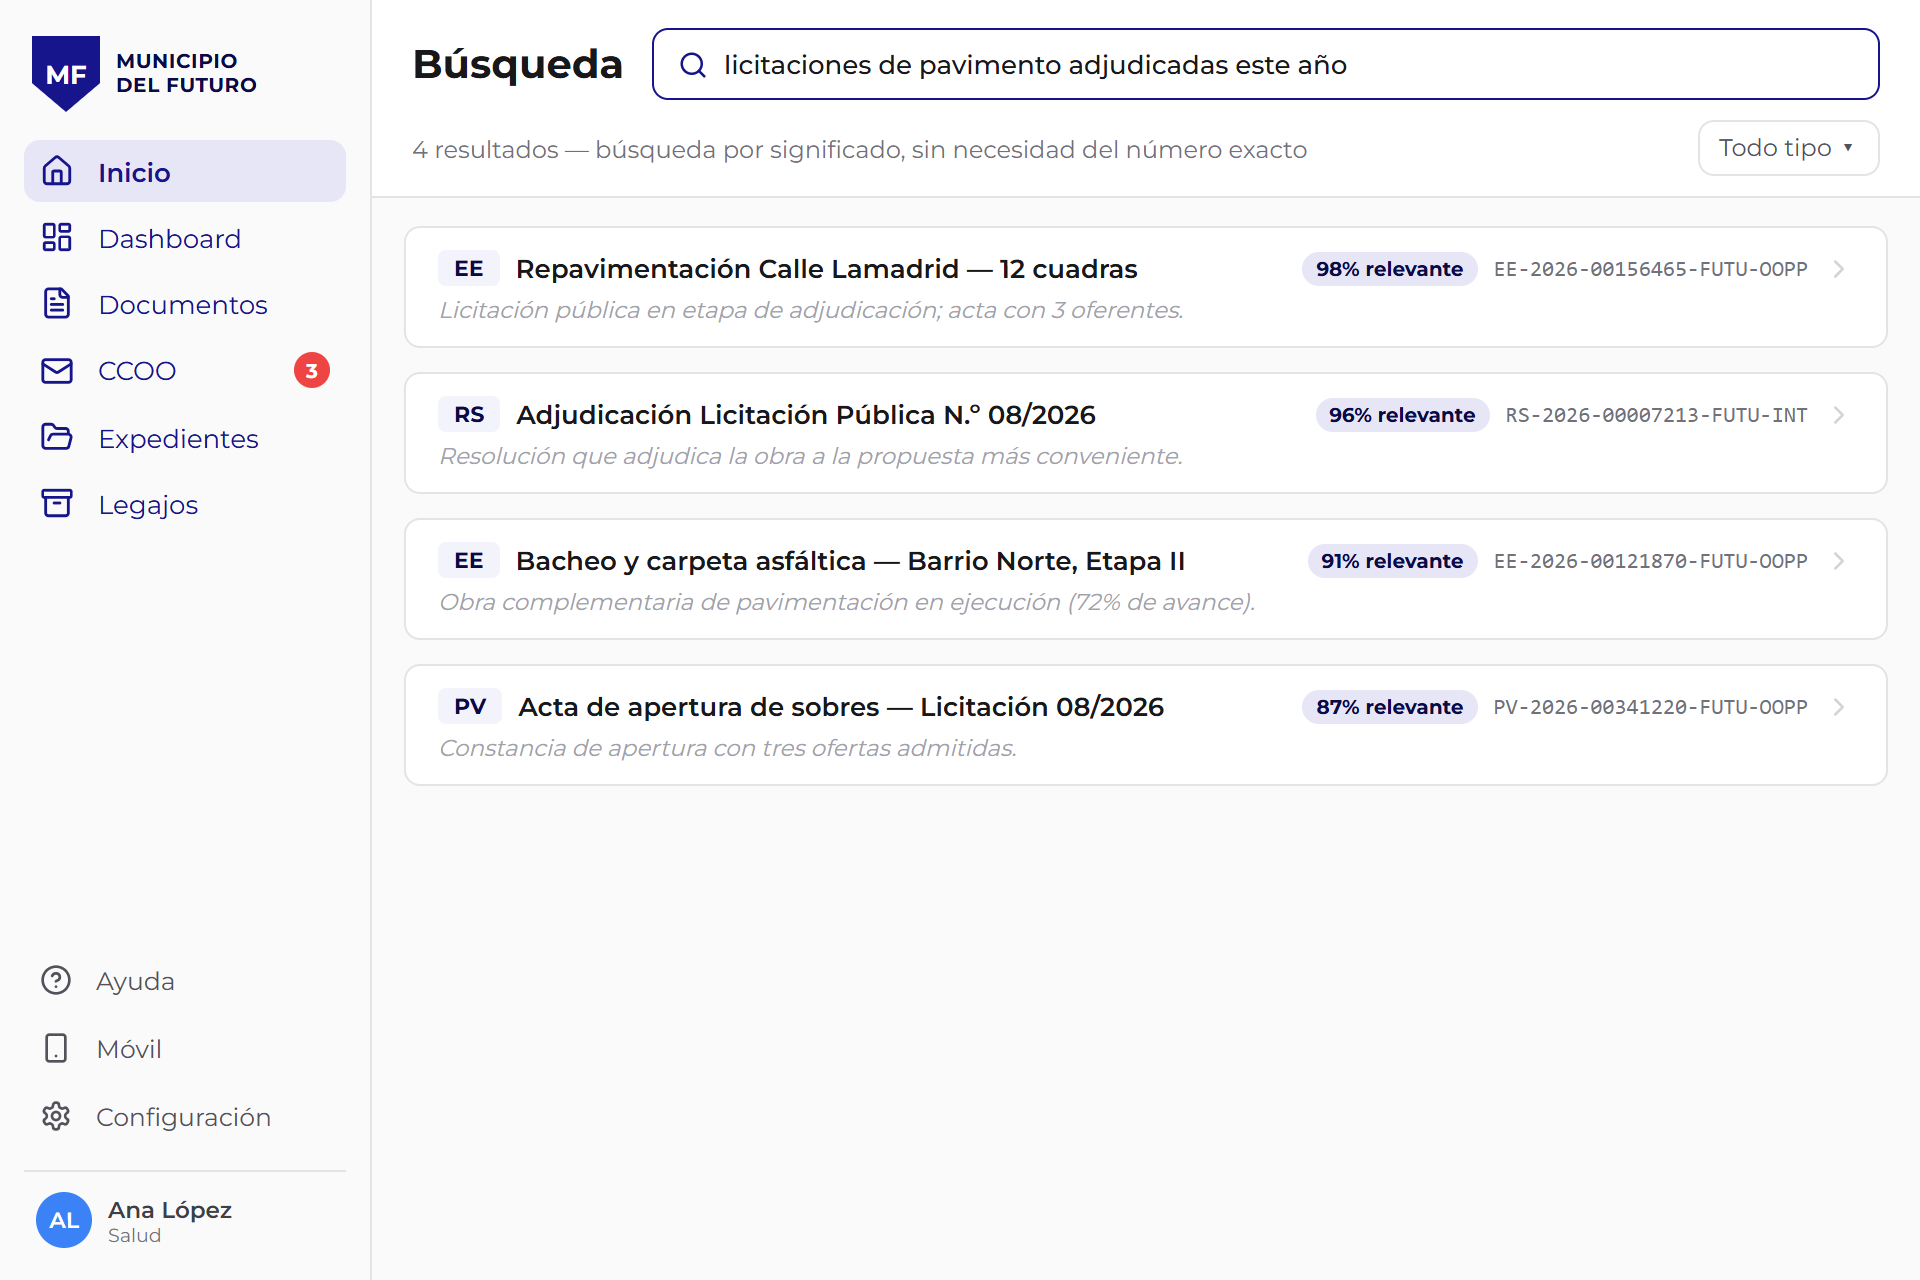1920x1280 pixels.
Task: Expand Bacheo y carpeta asfáltica chevron
Action: (x=1839, y=561)
